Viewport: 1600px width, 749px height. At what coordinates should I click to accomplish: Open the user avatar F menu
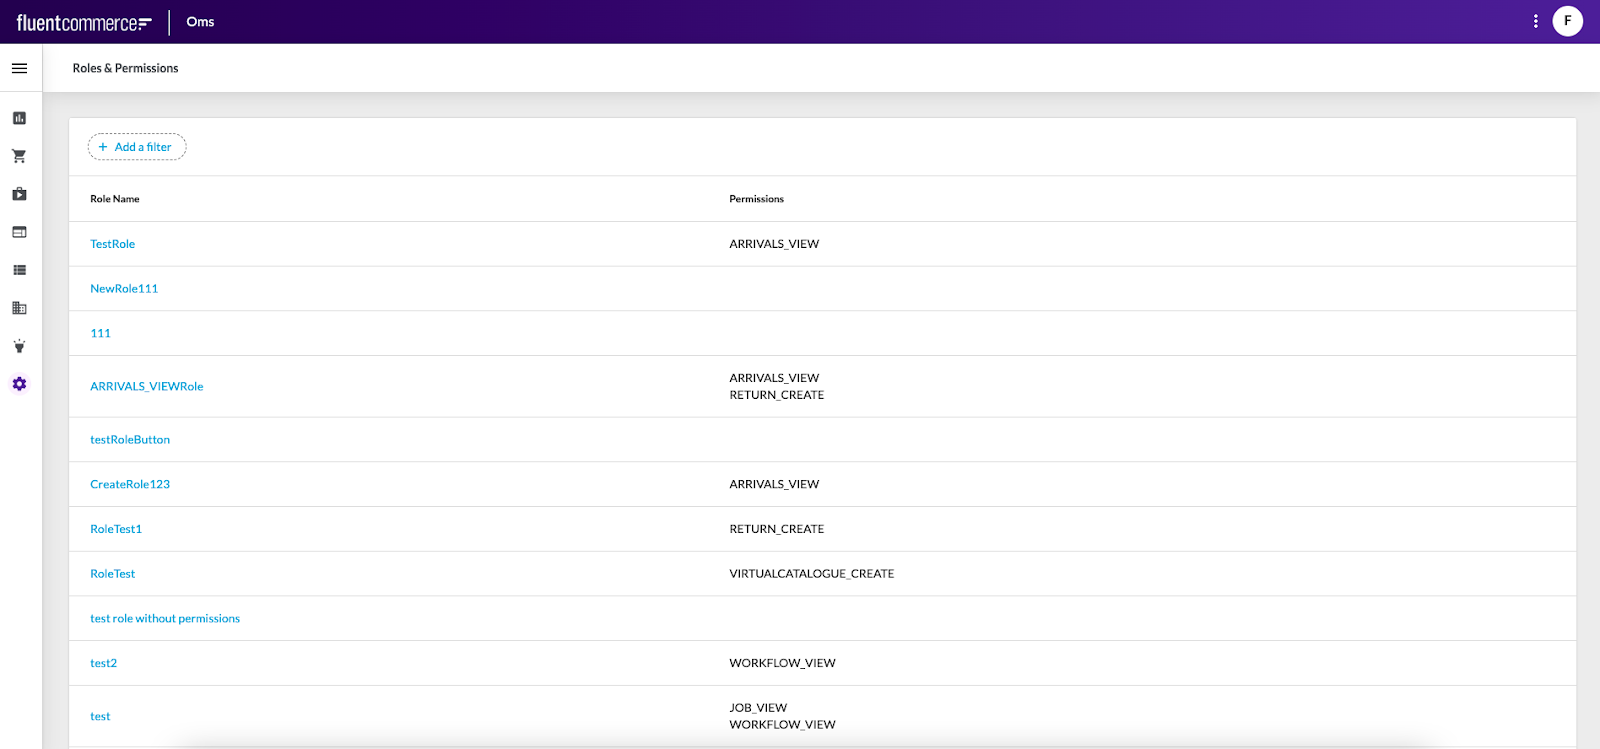tap(1567, 21)
